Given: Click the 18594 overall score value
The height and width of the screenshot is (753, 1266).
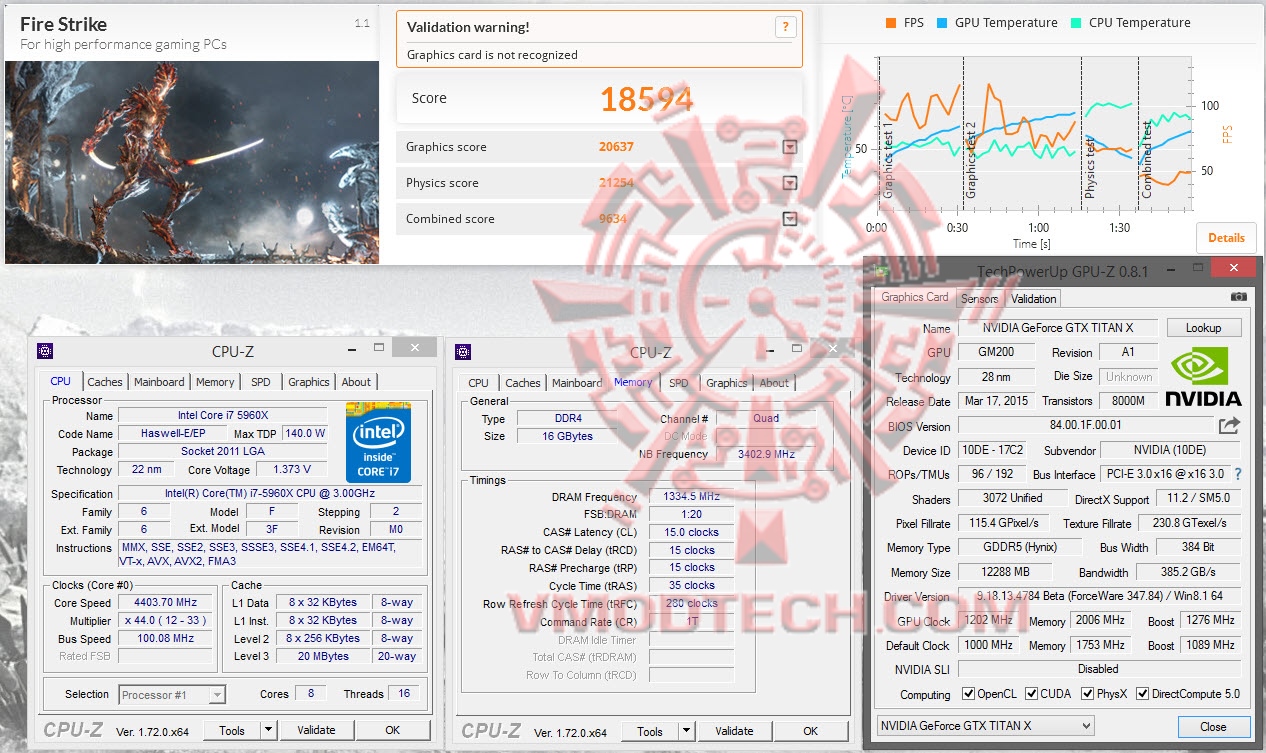Looking at the screenshot, I should [646, 98].
